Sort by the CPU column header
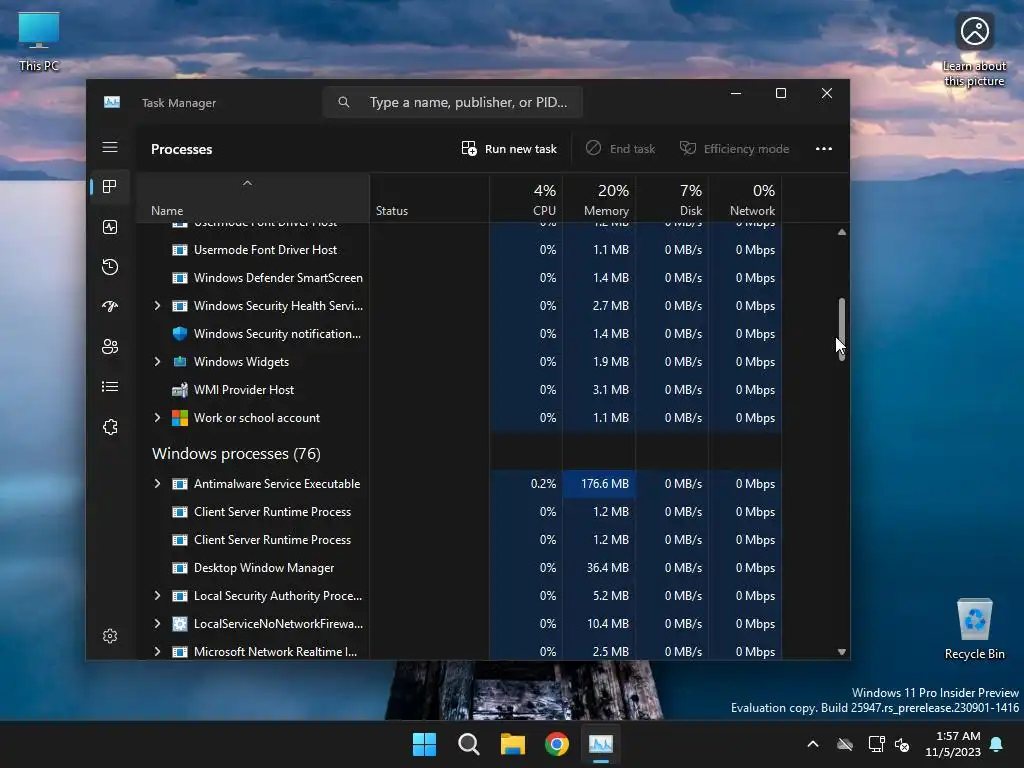The width and height of the screenshot is (1024, 768). tap(526, 198)
